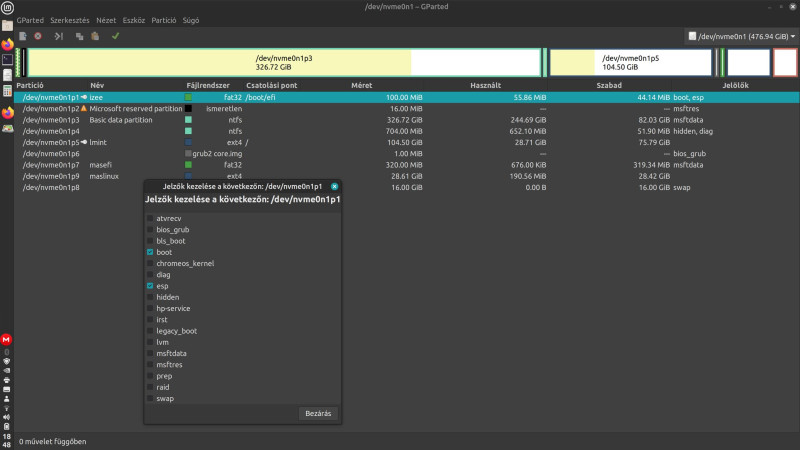Select the masefi partition row
Image resolution: width=800 pixels, height=450 pixels.
click(x=407, y=165)
